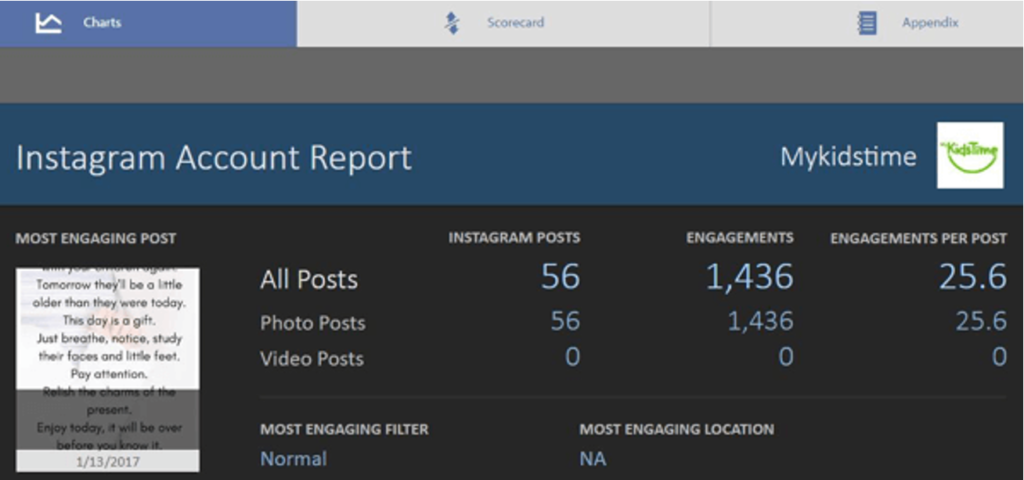Switch to the Scorecard tab
Image resolution: width=1024 pixels, height=480 pixels.
(x=504, y=24)
